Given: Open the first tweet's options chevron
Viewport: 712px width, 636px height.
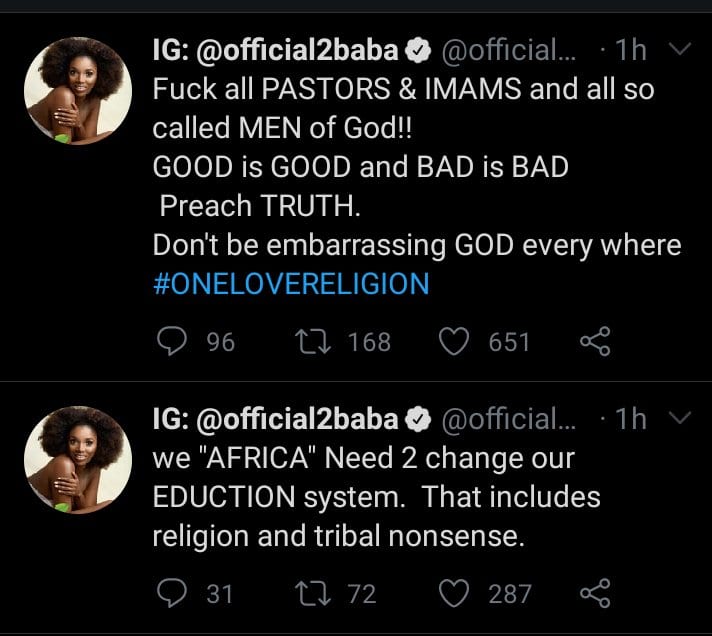Looking at the screenshot, I should click(679, 49).
